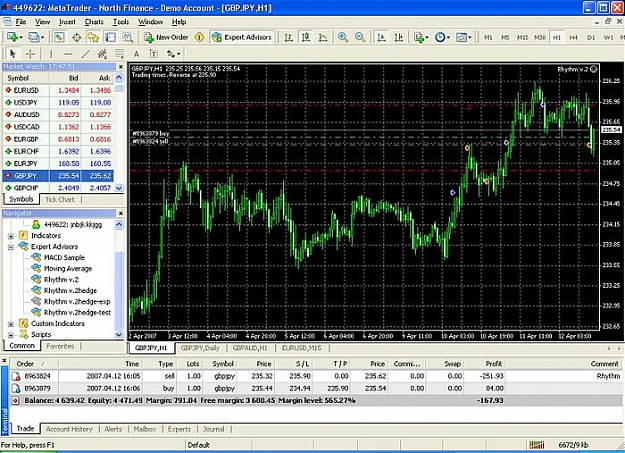
Task: Toggle the Terminal window icon
Action: pos(110,37)
